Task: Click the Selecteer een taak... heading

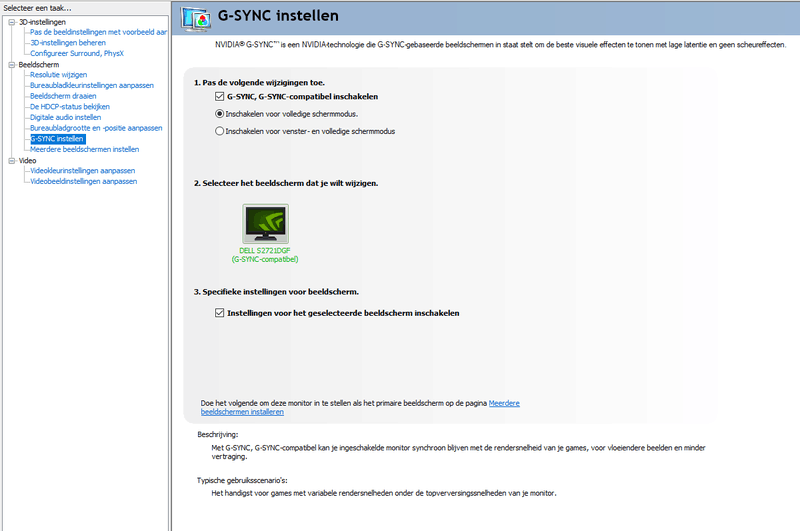Action: (37, 8)
